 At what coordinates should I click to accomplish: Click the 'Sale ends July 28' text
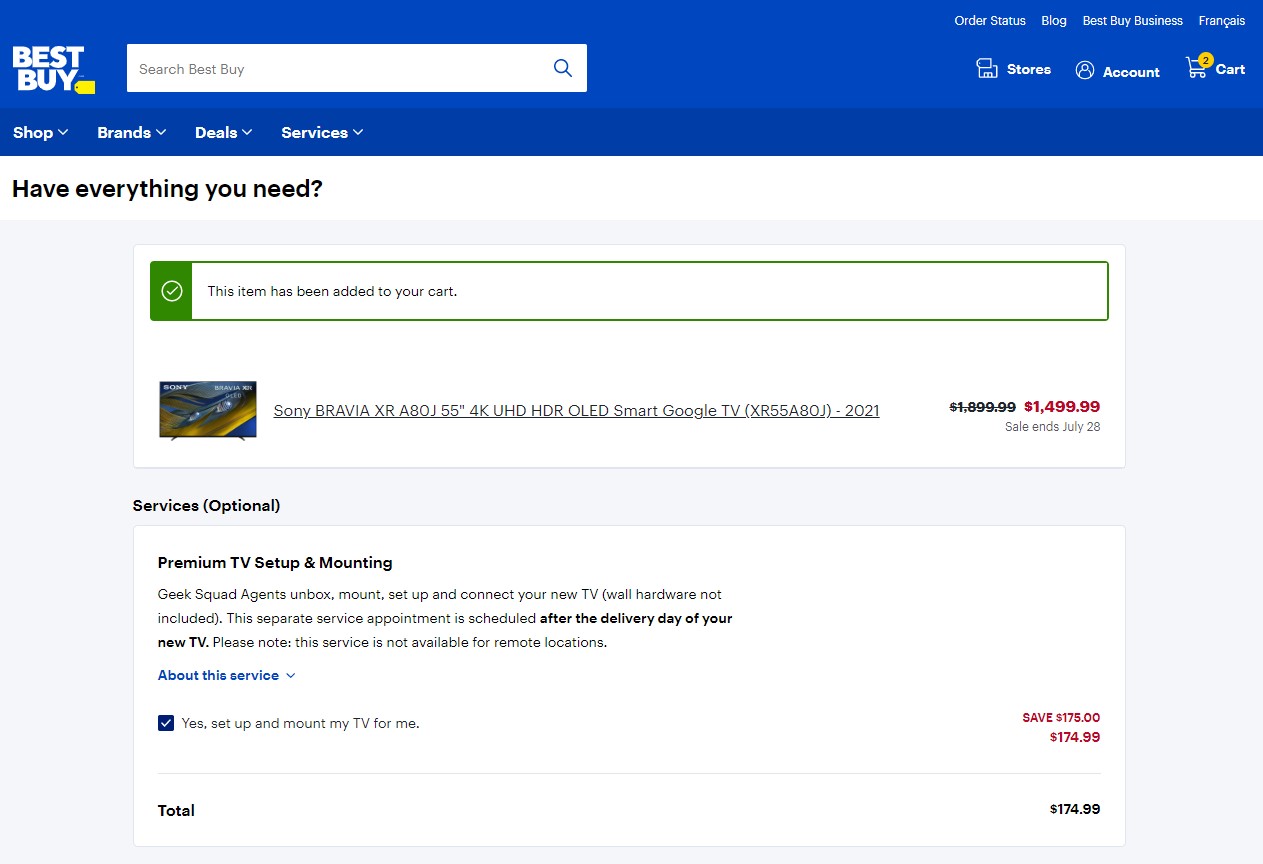[x=1052, y=427]
